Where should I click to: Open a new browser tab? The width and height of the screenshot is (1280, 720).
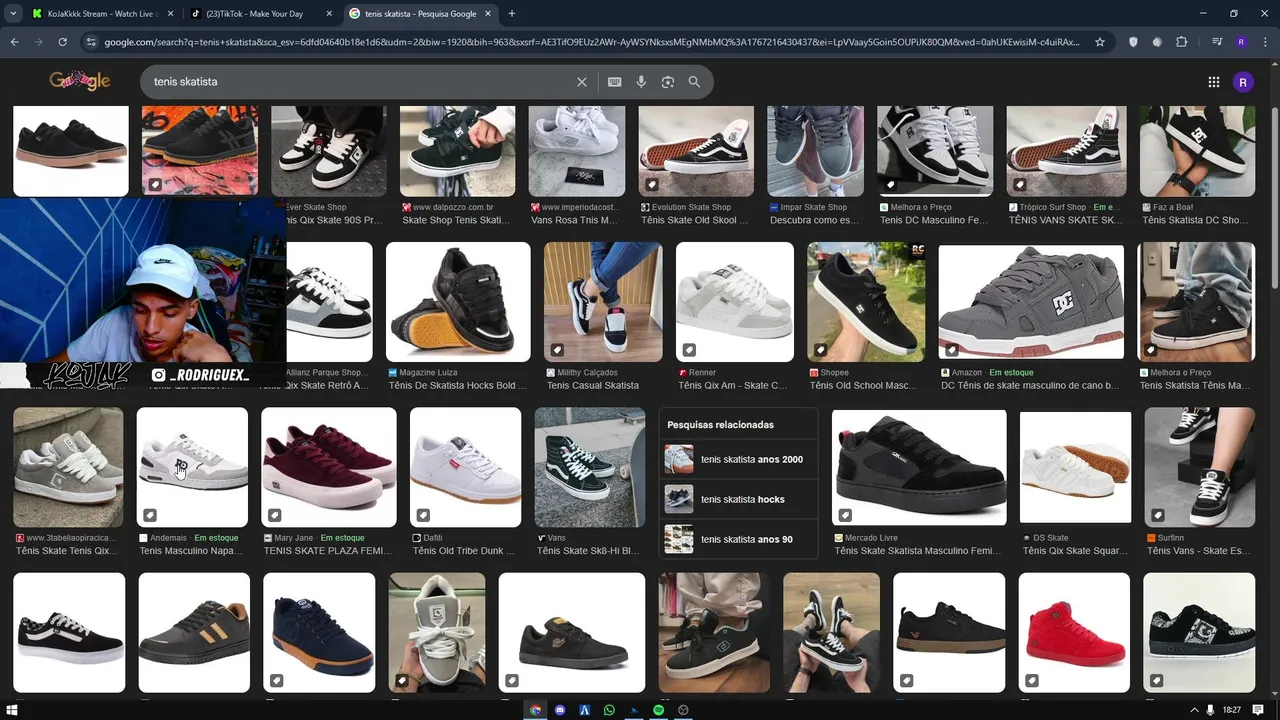[x=511, y=13]
